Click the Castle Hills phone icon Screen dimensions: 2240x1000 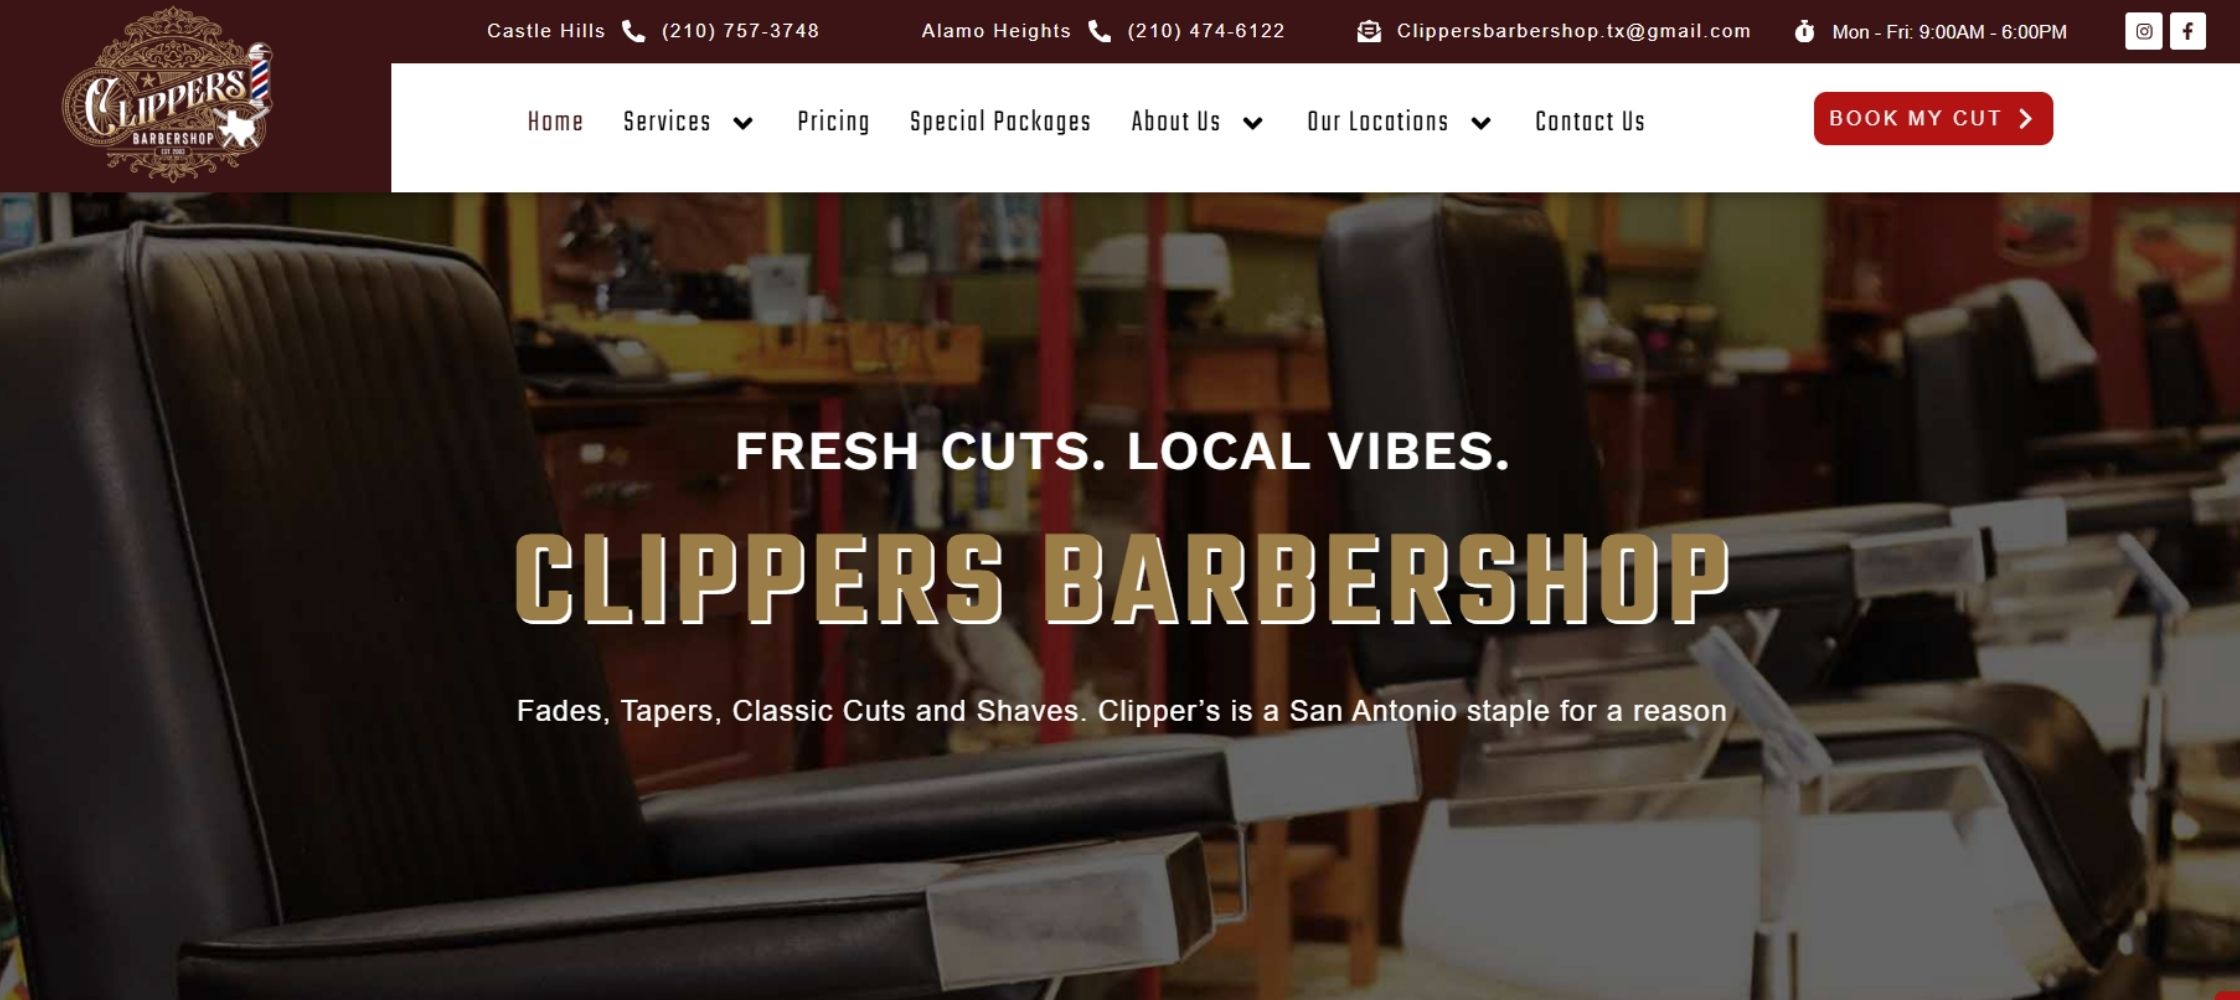click(x=633, y=31)
